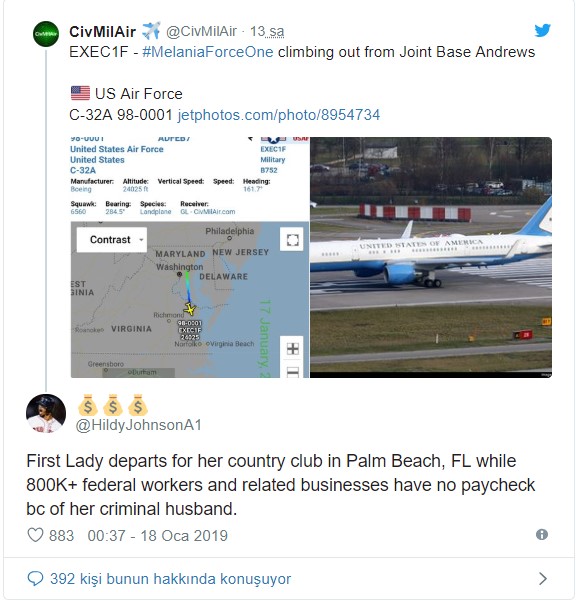Click the reply speech bubble icon
This screenshot has height=601, width=576.
coord(35,578)
